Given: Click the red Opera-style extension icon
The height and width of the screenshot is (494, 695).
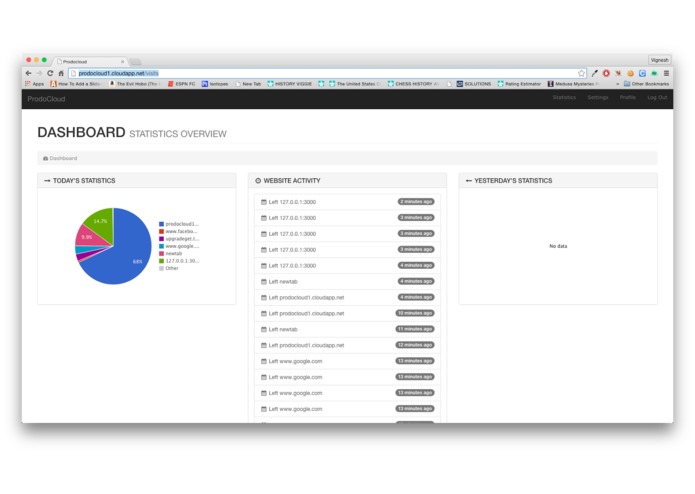Looking at the screenshot, I should [606, 73].
